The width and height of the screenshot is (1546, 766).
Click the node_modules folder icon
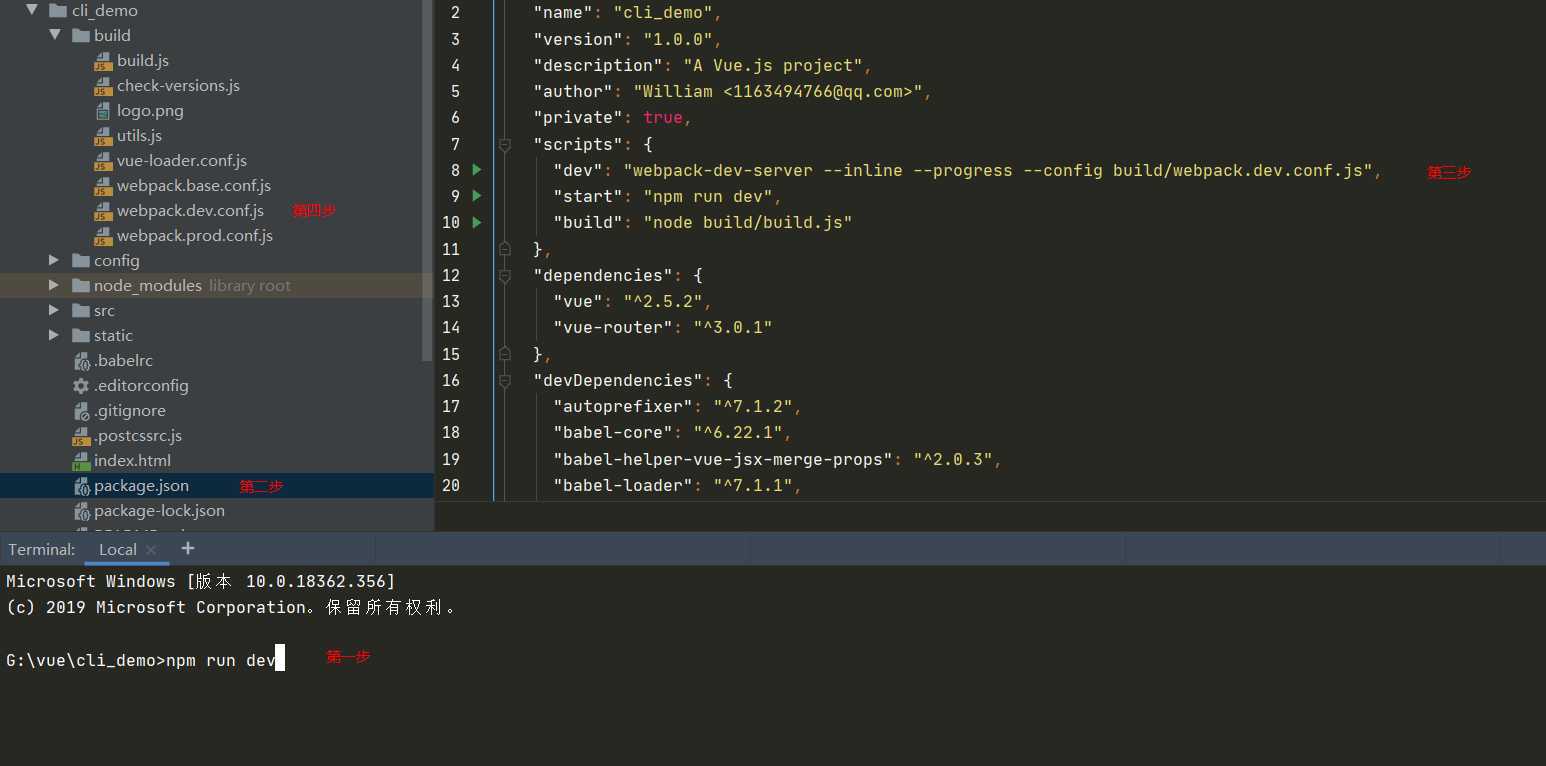[x=81, y=285]
